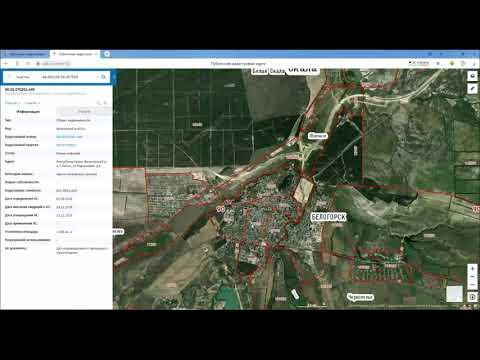Click the zoom-to-object icon beside plan links

point(99,103)
